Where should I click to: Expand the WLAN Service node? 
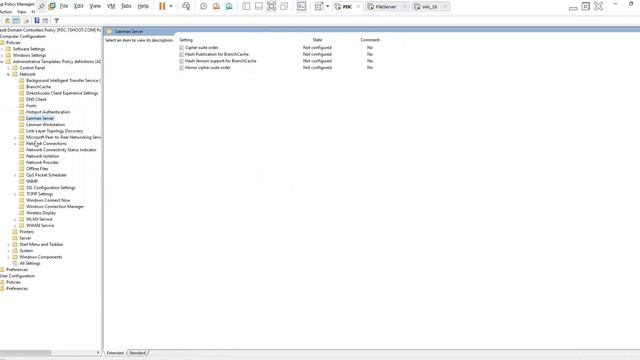16,219
